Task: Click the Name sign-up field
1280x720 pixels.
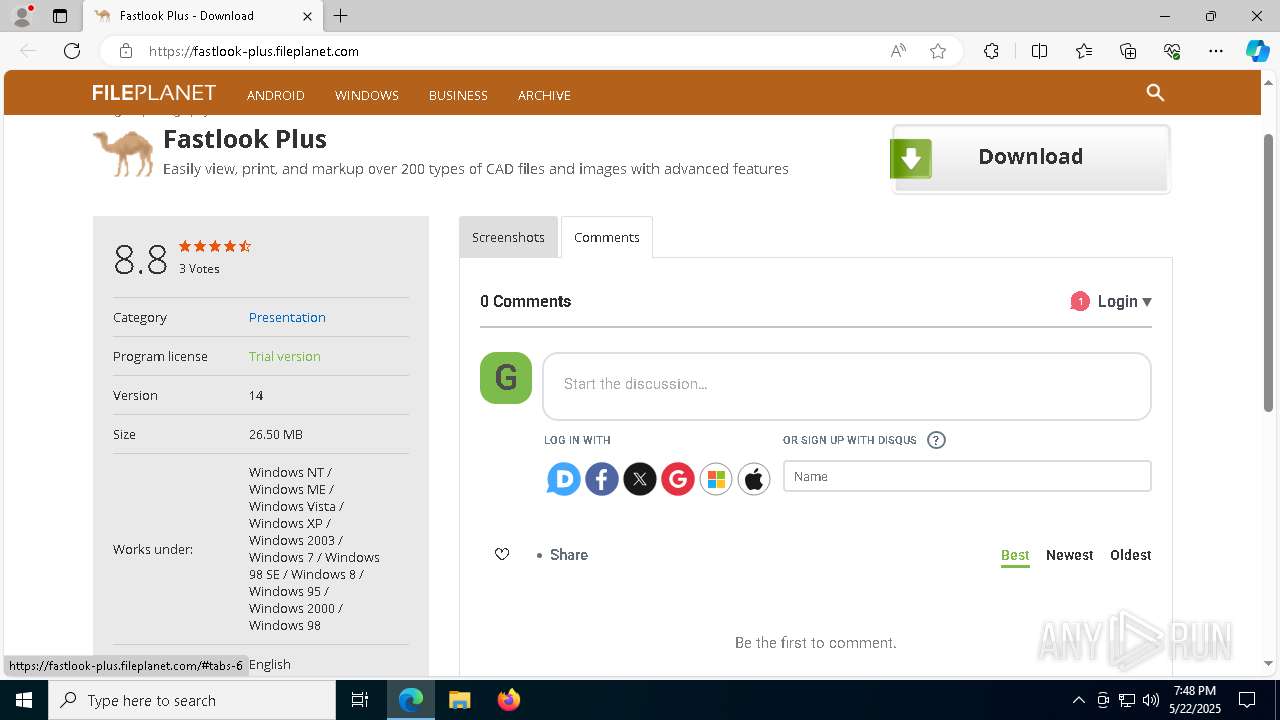Action: 967,476
